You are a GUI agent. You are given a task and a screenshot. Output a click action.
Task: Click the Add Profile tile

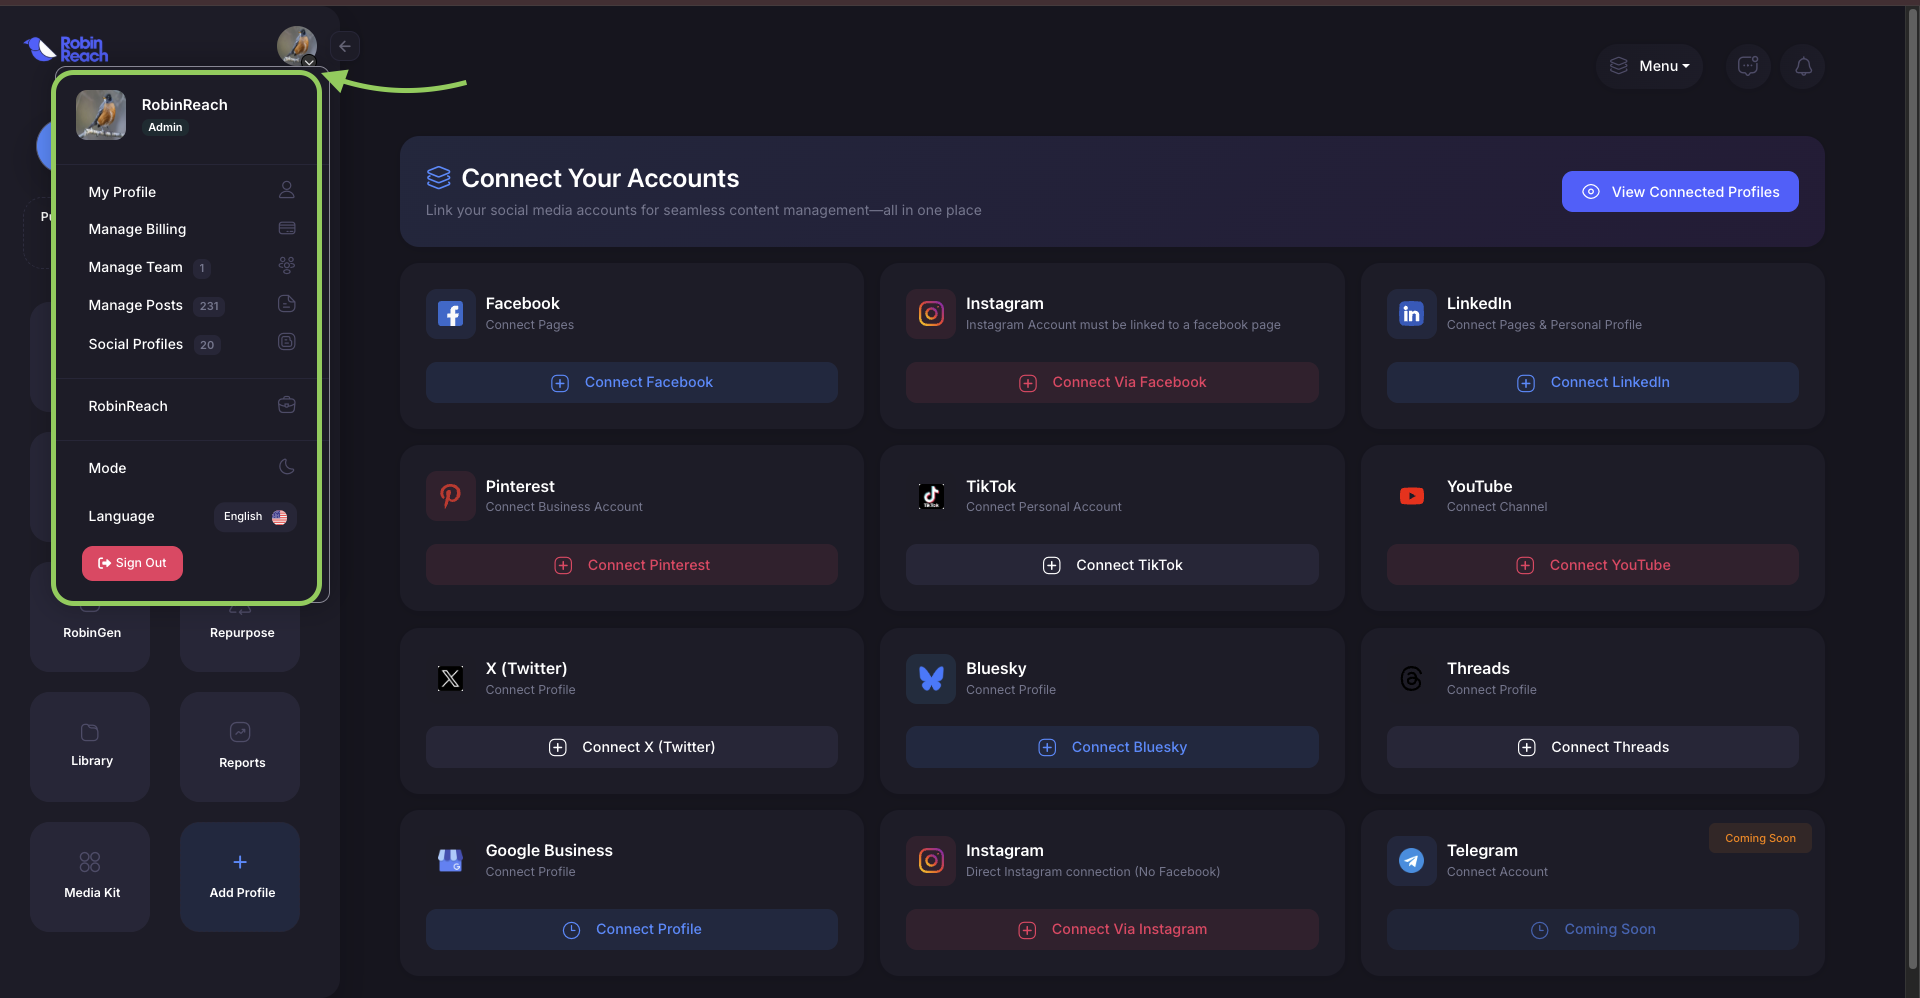[x=240, y=876]
